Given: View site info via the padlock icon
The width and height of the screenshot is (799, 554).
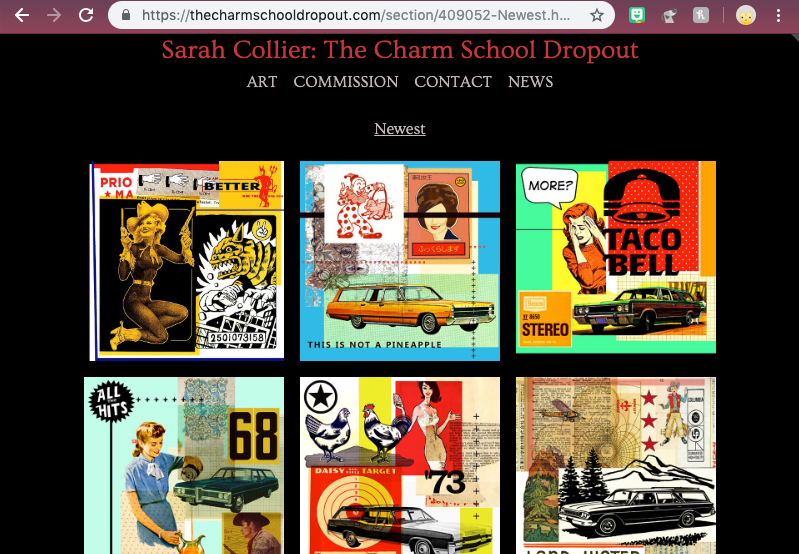Looking at the screenshot, I should tap(126, 15).
